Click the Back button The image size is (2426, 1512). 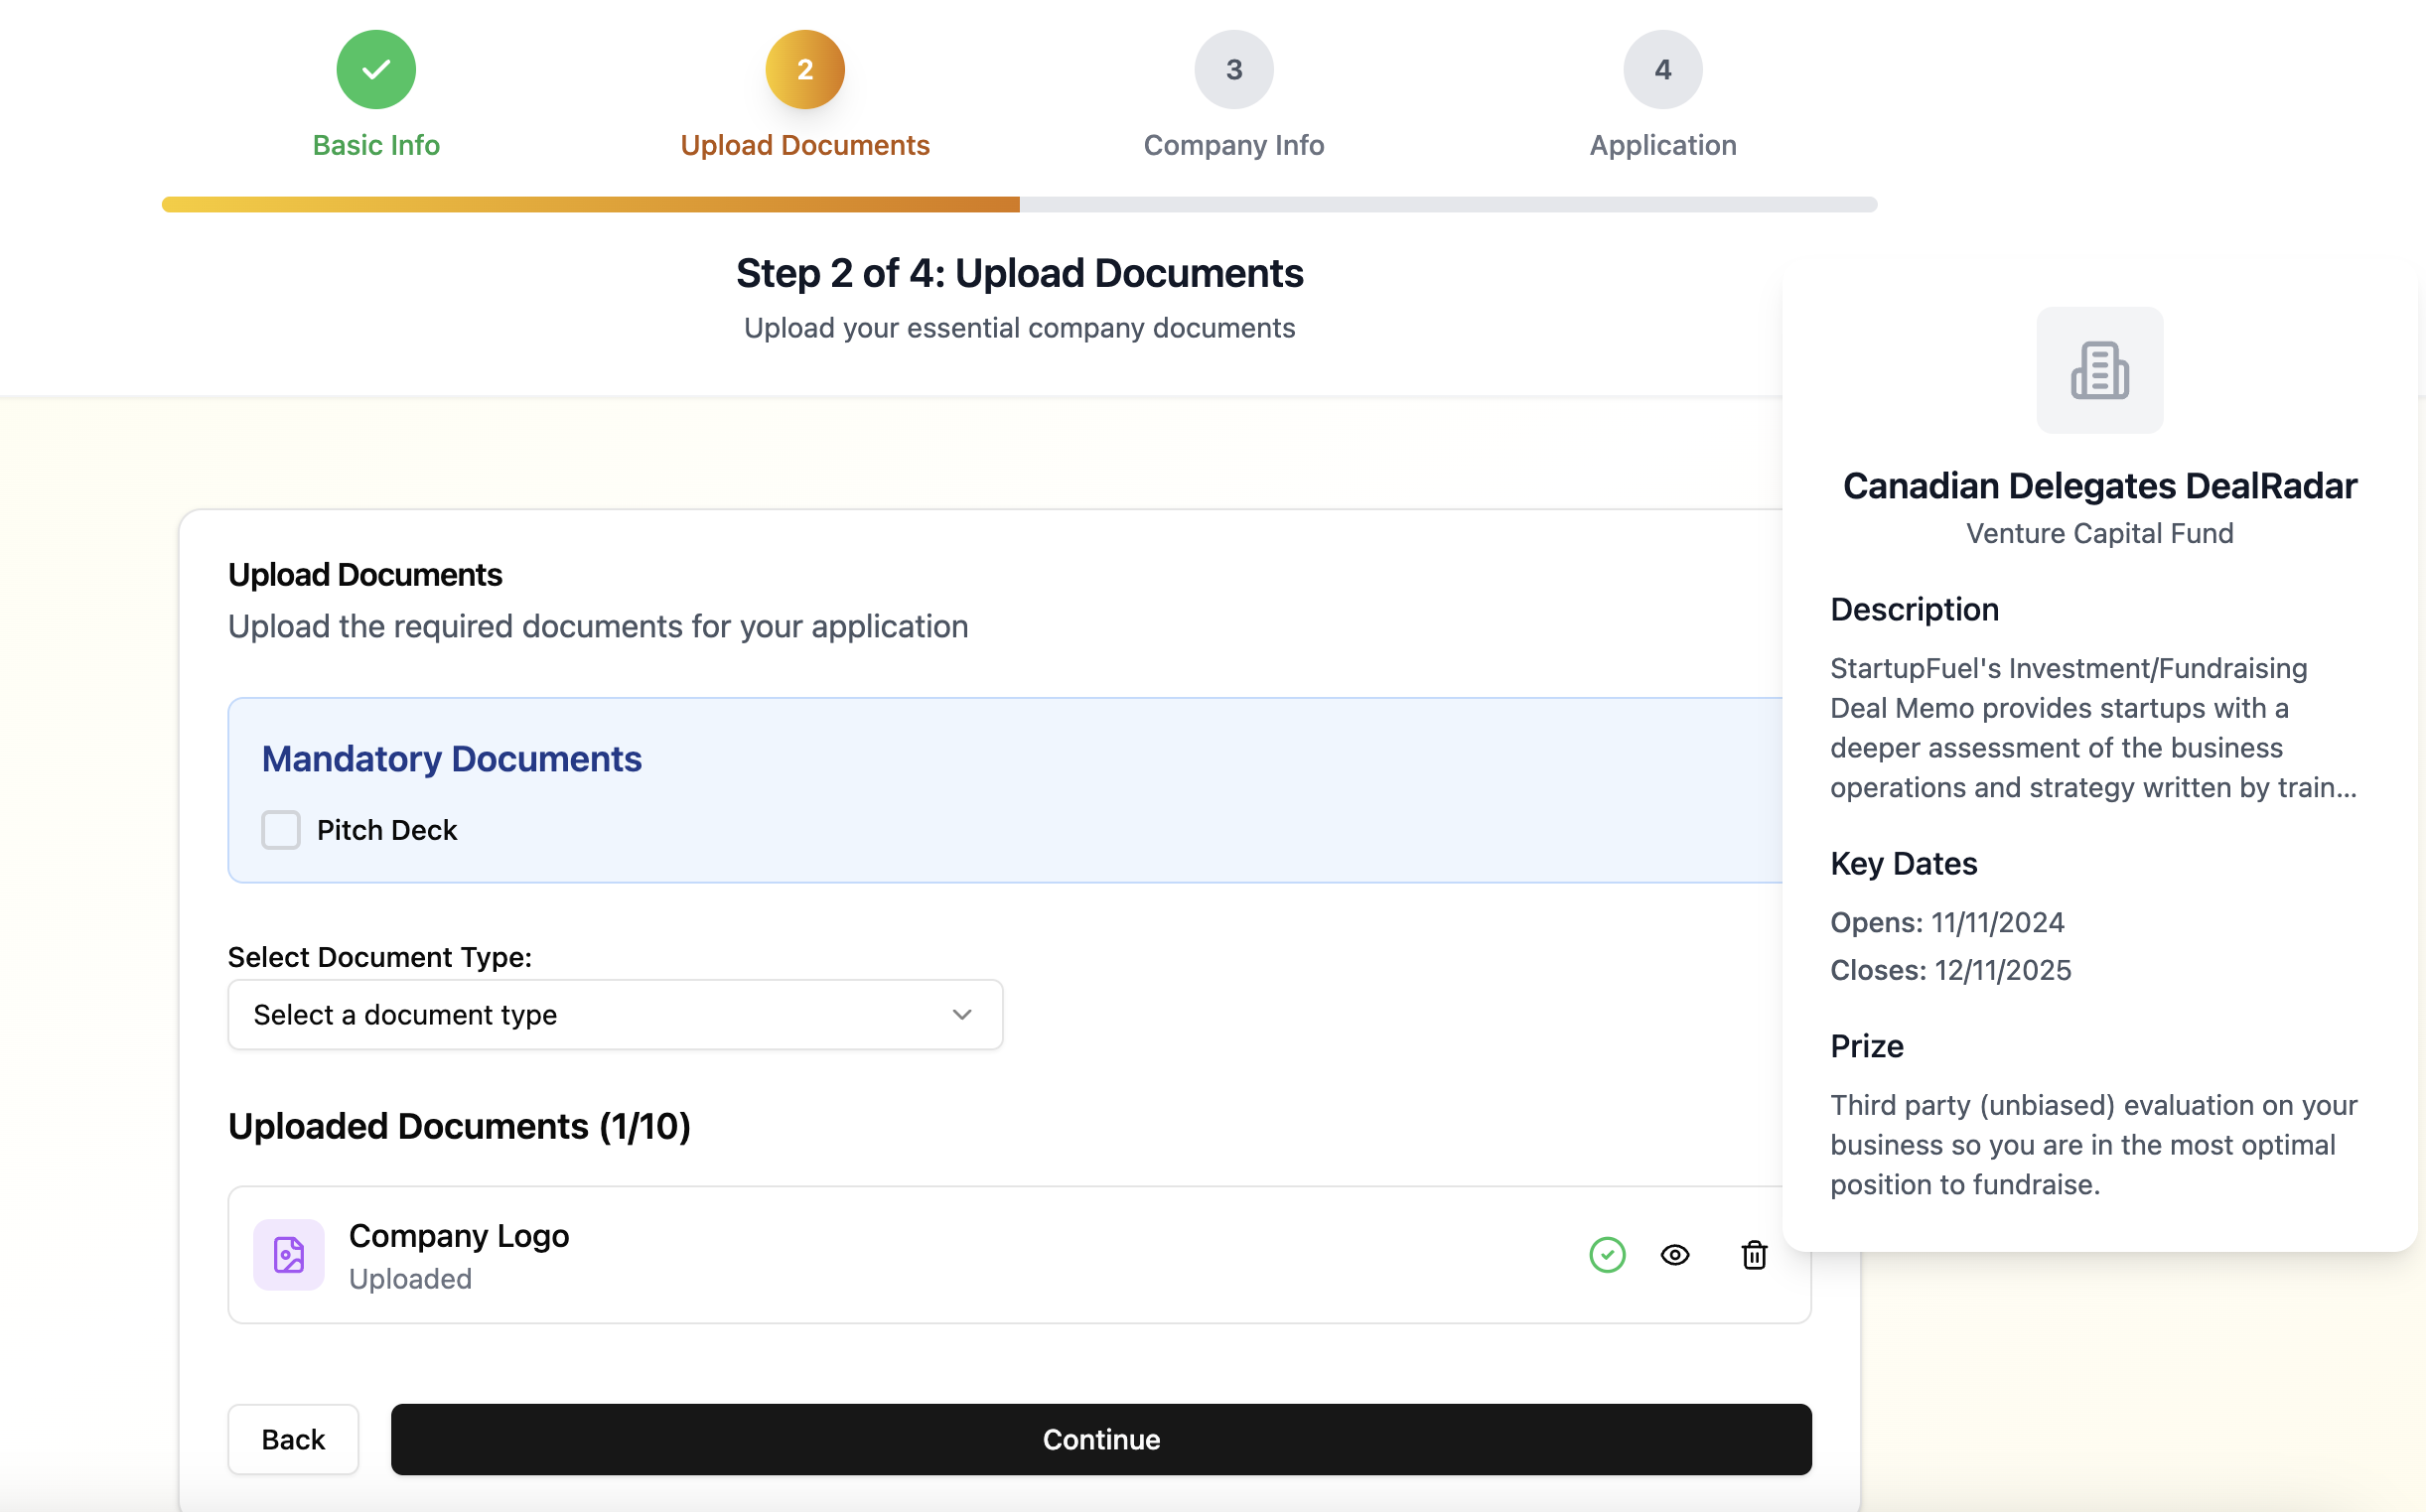(x=293, y=1440)
